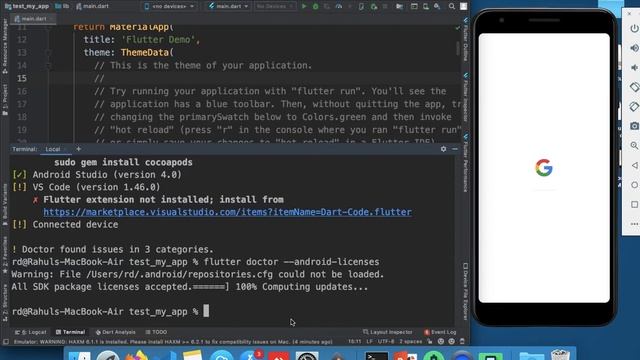The image size is (640, 360).
Task: Click lib folder breadcrumb
Action: tap(62, 7)
